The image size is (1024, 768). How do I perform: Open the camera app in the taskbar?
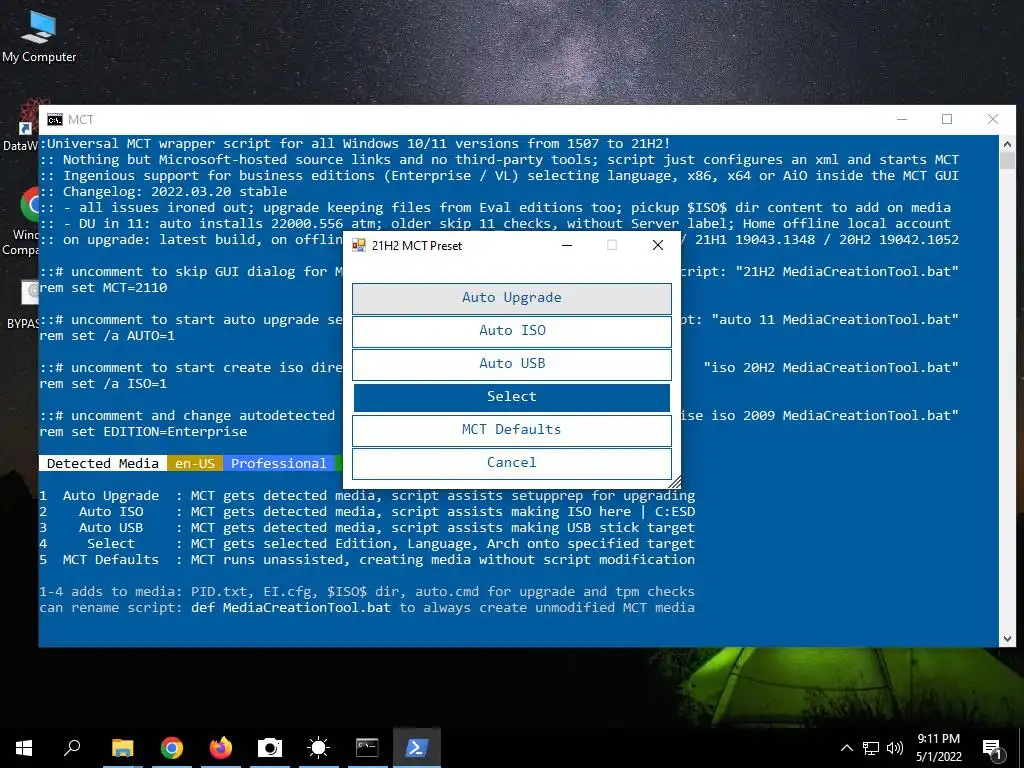coord(270,748)
